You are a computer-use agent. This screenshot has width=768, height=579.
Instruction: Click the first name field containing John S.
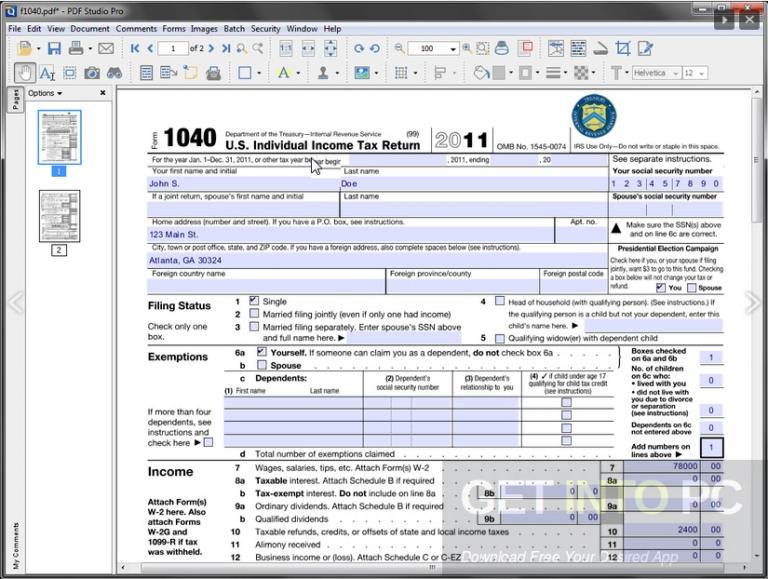[x=243, y=184]
